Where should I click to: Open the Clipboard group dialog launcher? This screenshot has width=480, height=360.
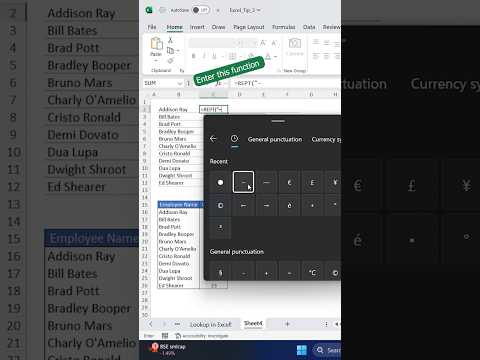pyautogui.click(x=182, y=70)
